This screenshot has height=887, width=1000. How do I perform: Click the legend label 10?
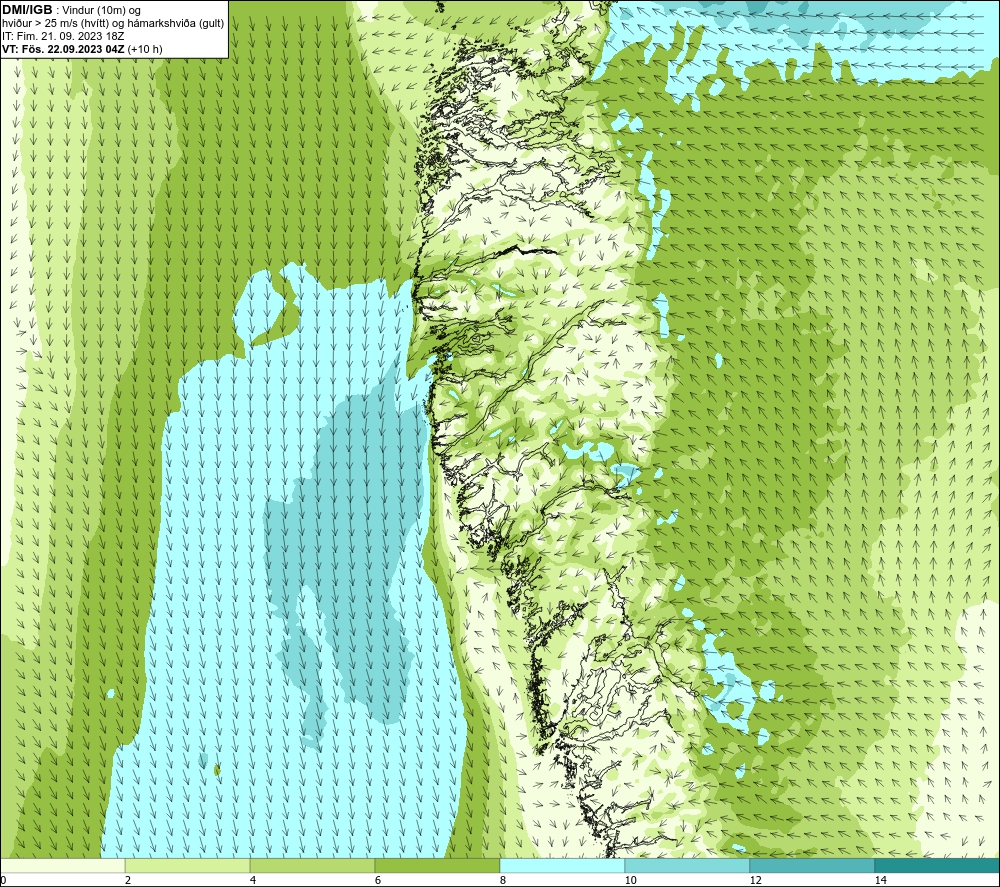pyautogui.click(x=630, y=881)
